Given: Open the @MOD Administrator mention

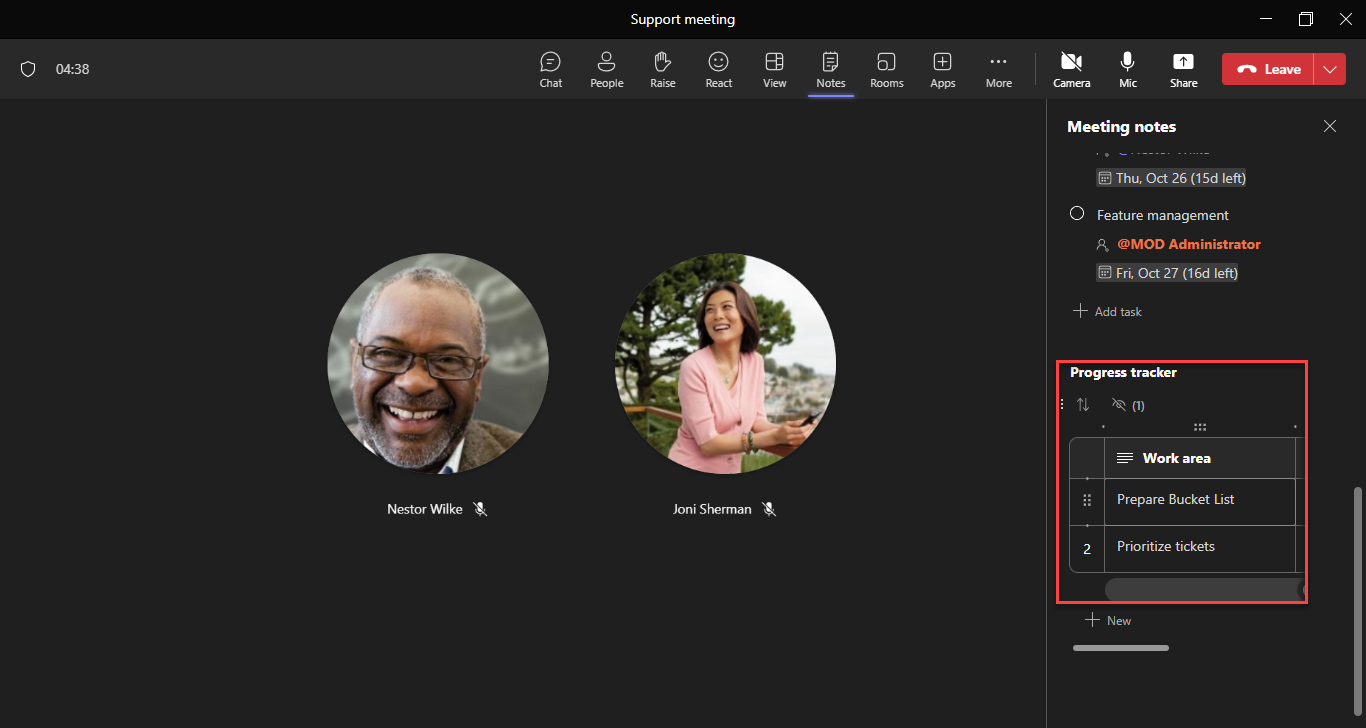Looking at the screenshot, I should pyautogui.click(x=1188, y=244).
